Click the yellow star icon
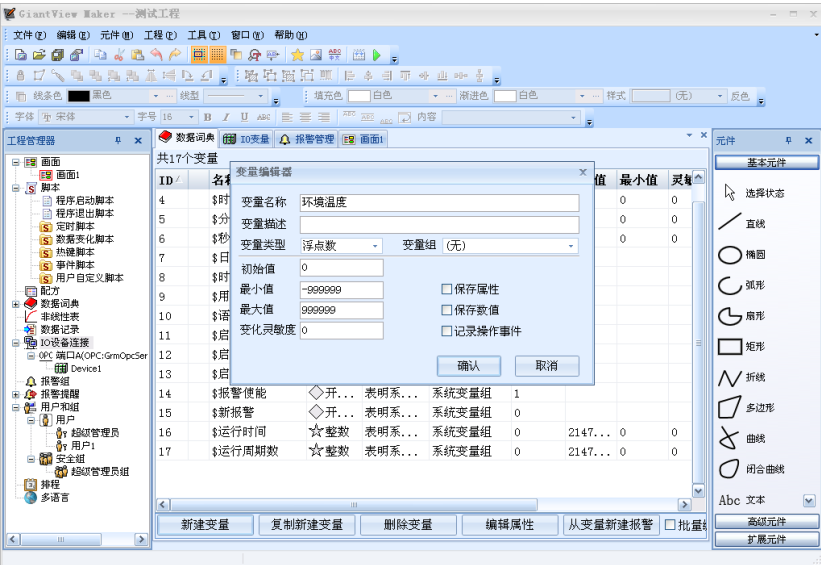This screenshot has height=565, width=821. click(x=297, y=54)
